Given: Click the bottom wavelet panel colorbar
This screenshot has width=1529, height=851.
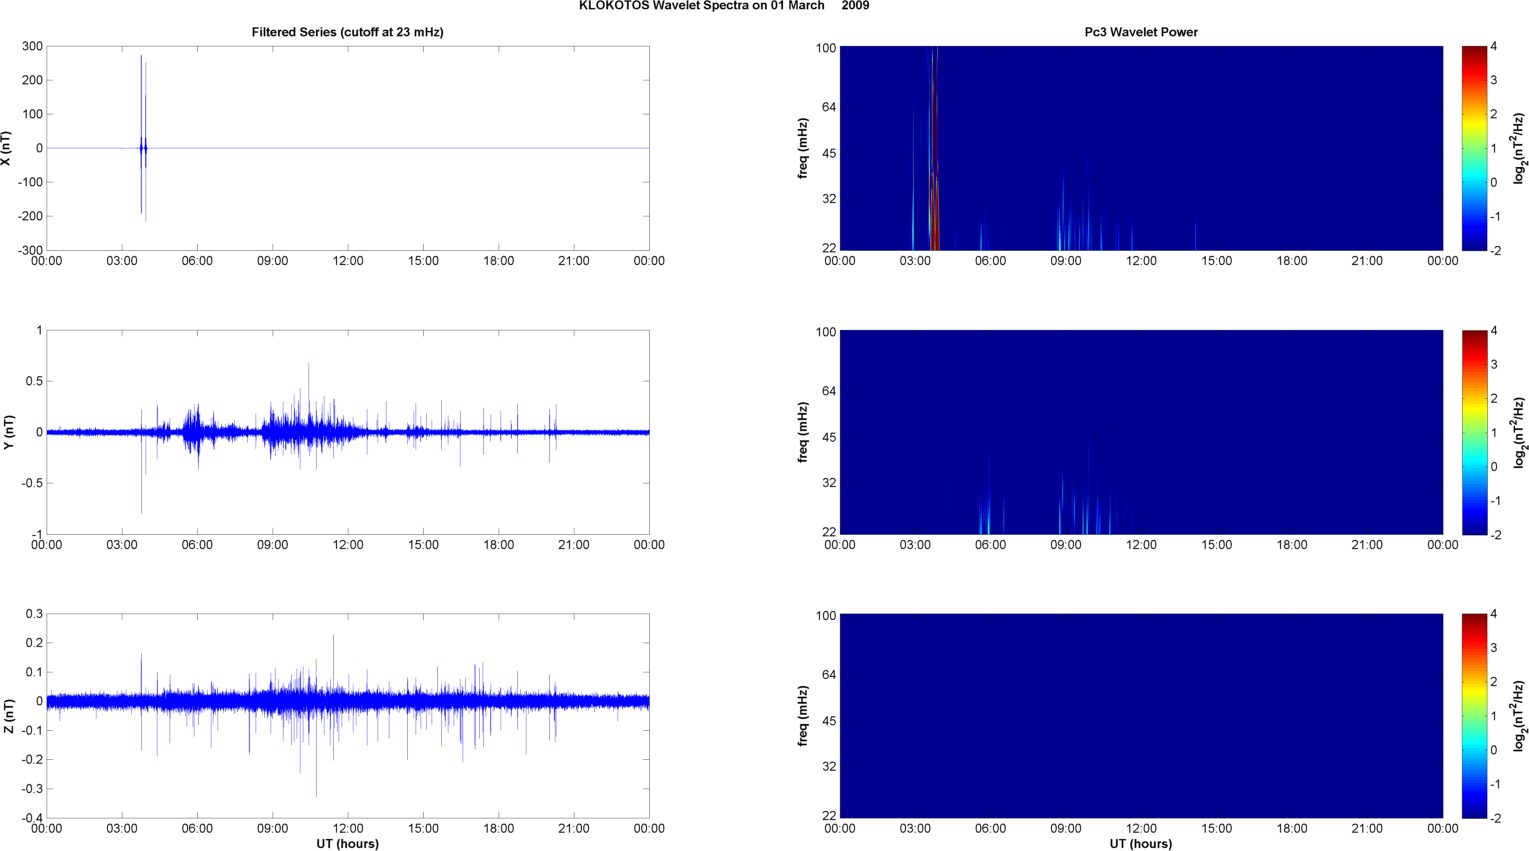Looking at the screenshot, I should [x=1474, y=716].
